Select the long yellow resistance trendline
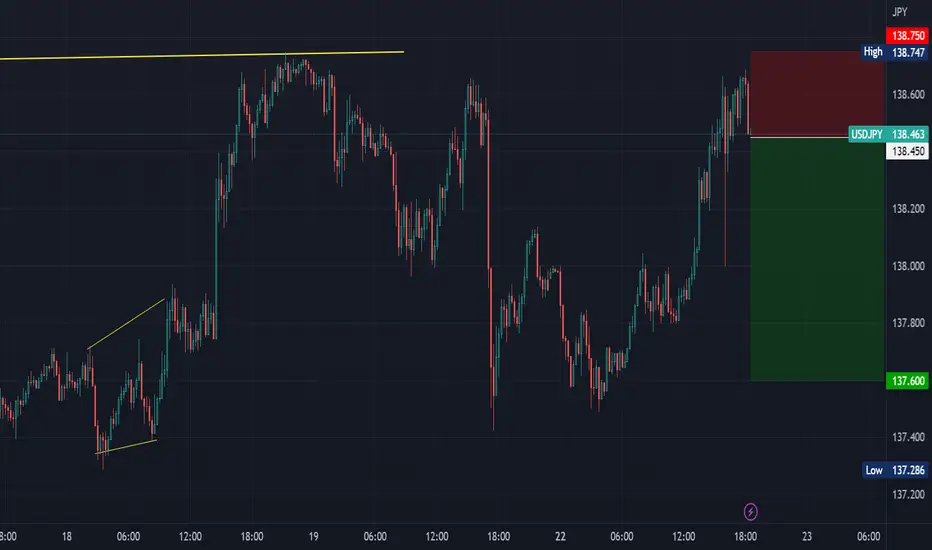The image size is (932, 550). click(x=202, y=55)
